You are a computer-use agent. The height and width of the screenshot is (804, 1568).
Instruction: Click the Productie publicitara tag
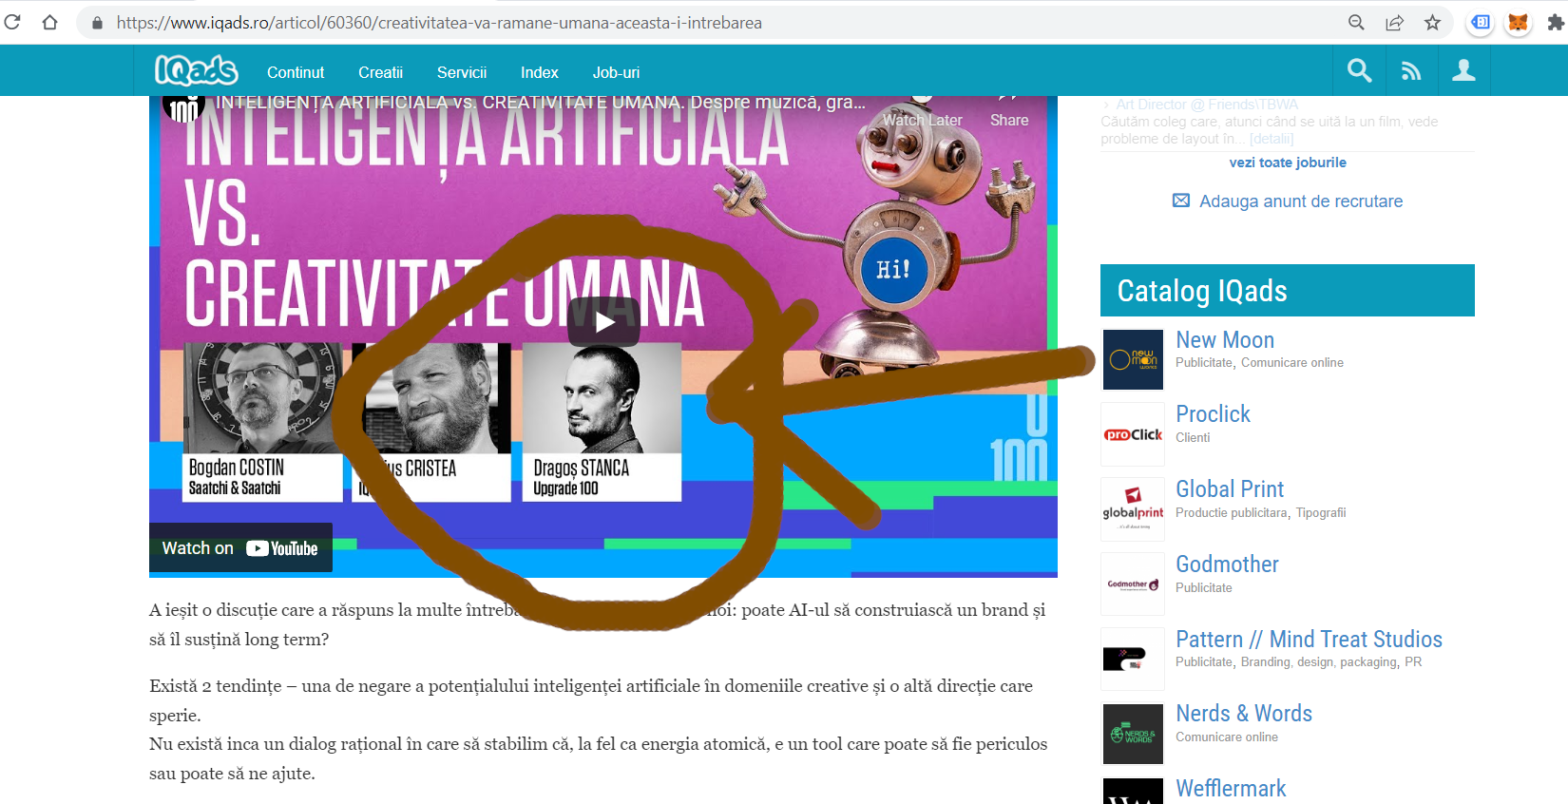click(x=1231, y=513)
